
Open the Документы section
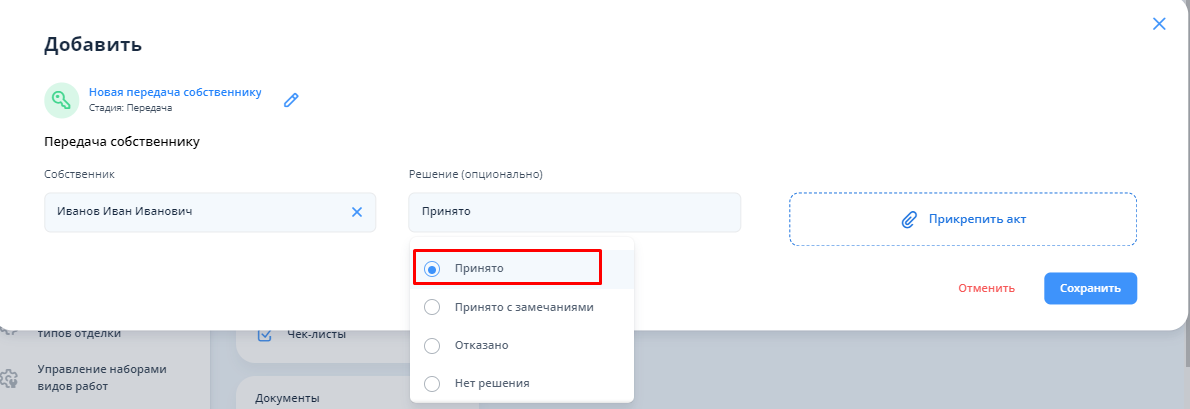tap(287, 398)
